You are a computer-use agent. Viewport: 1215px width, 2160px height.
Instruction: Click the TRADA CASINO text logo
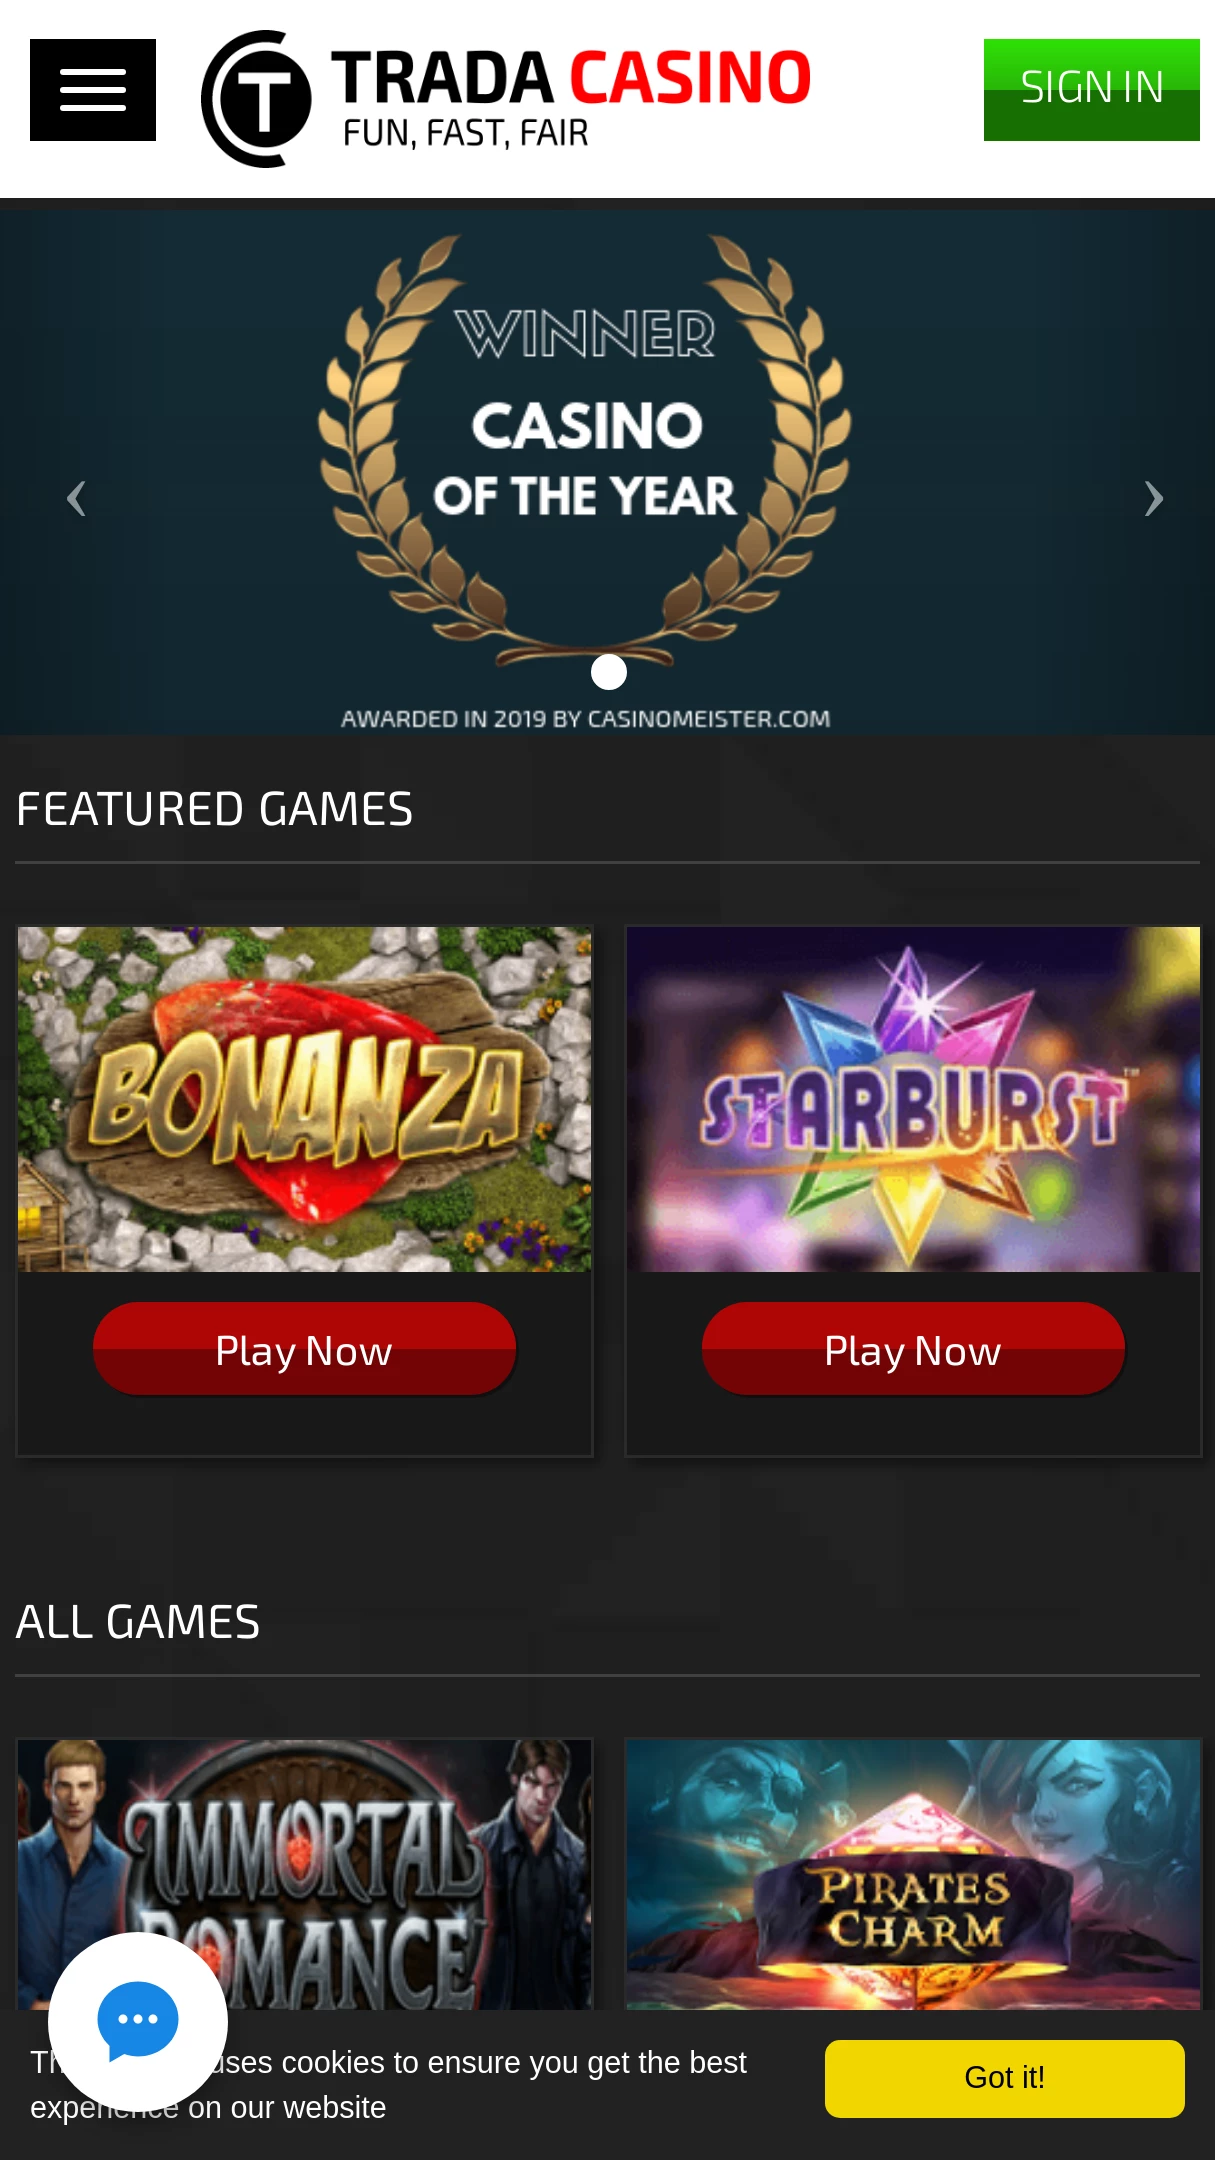[x=571, y=78]
